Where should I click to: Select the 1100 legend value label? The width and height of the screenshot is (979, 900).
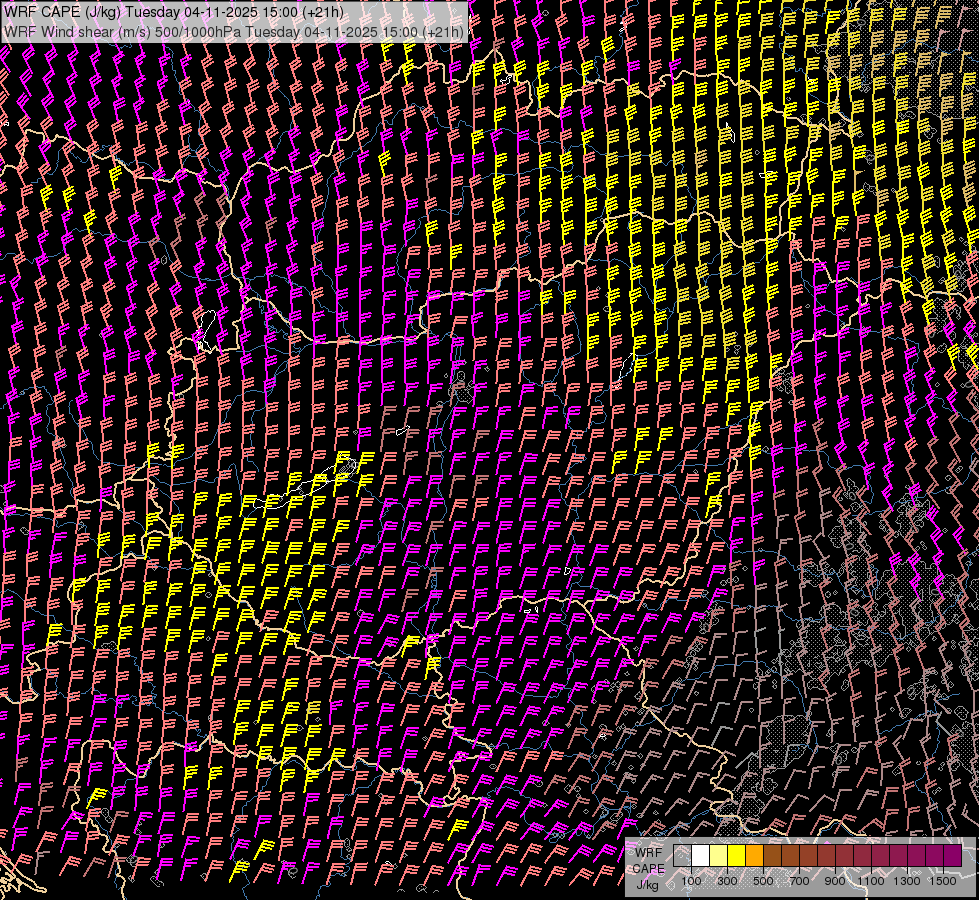871,881
